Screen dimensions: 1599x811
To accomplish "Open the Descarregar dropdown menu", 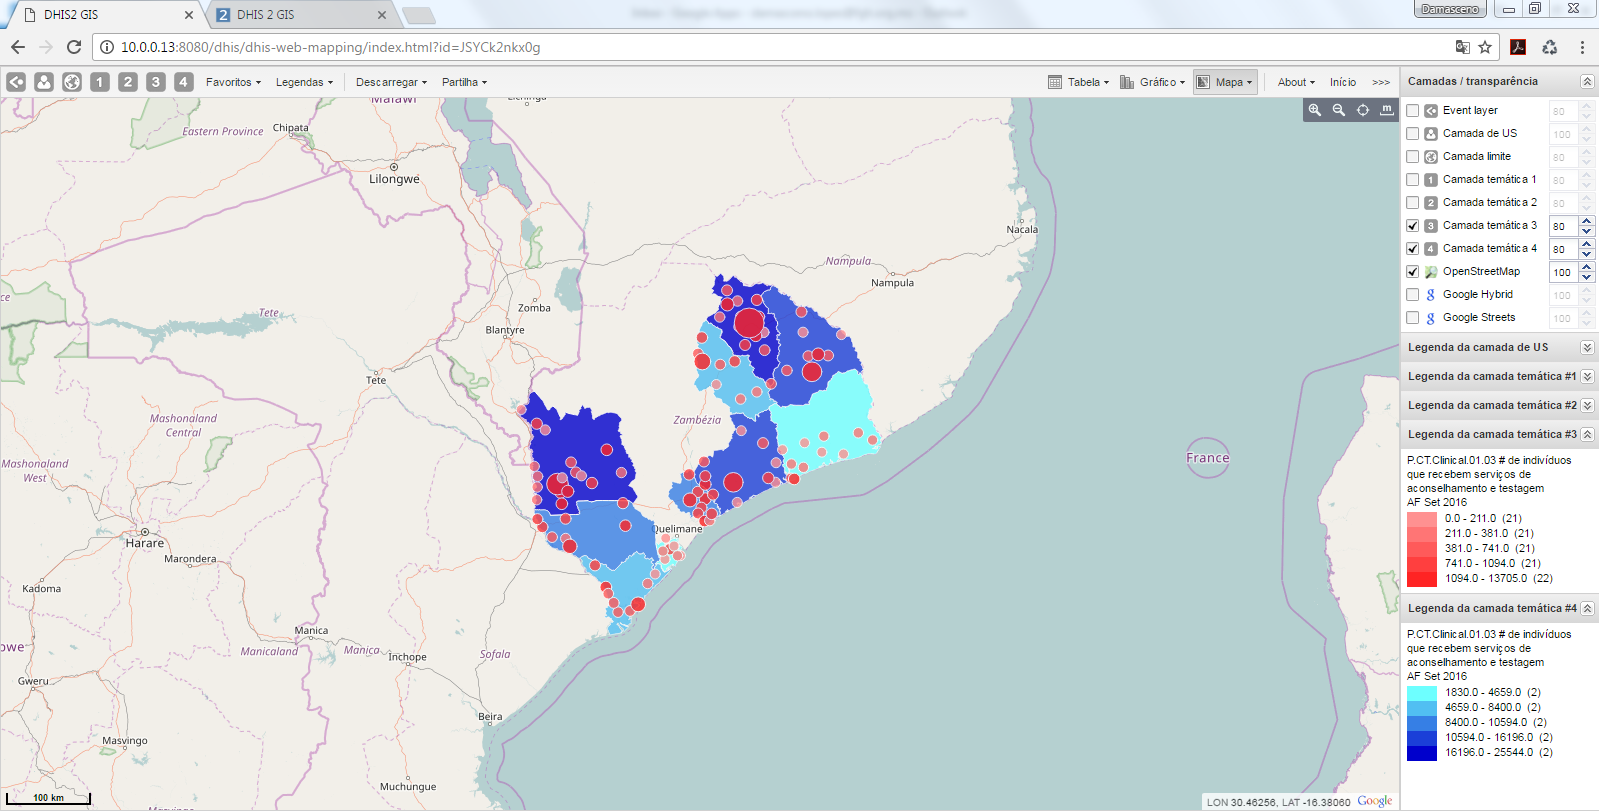I will [x=391, y=82].
